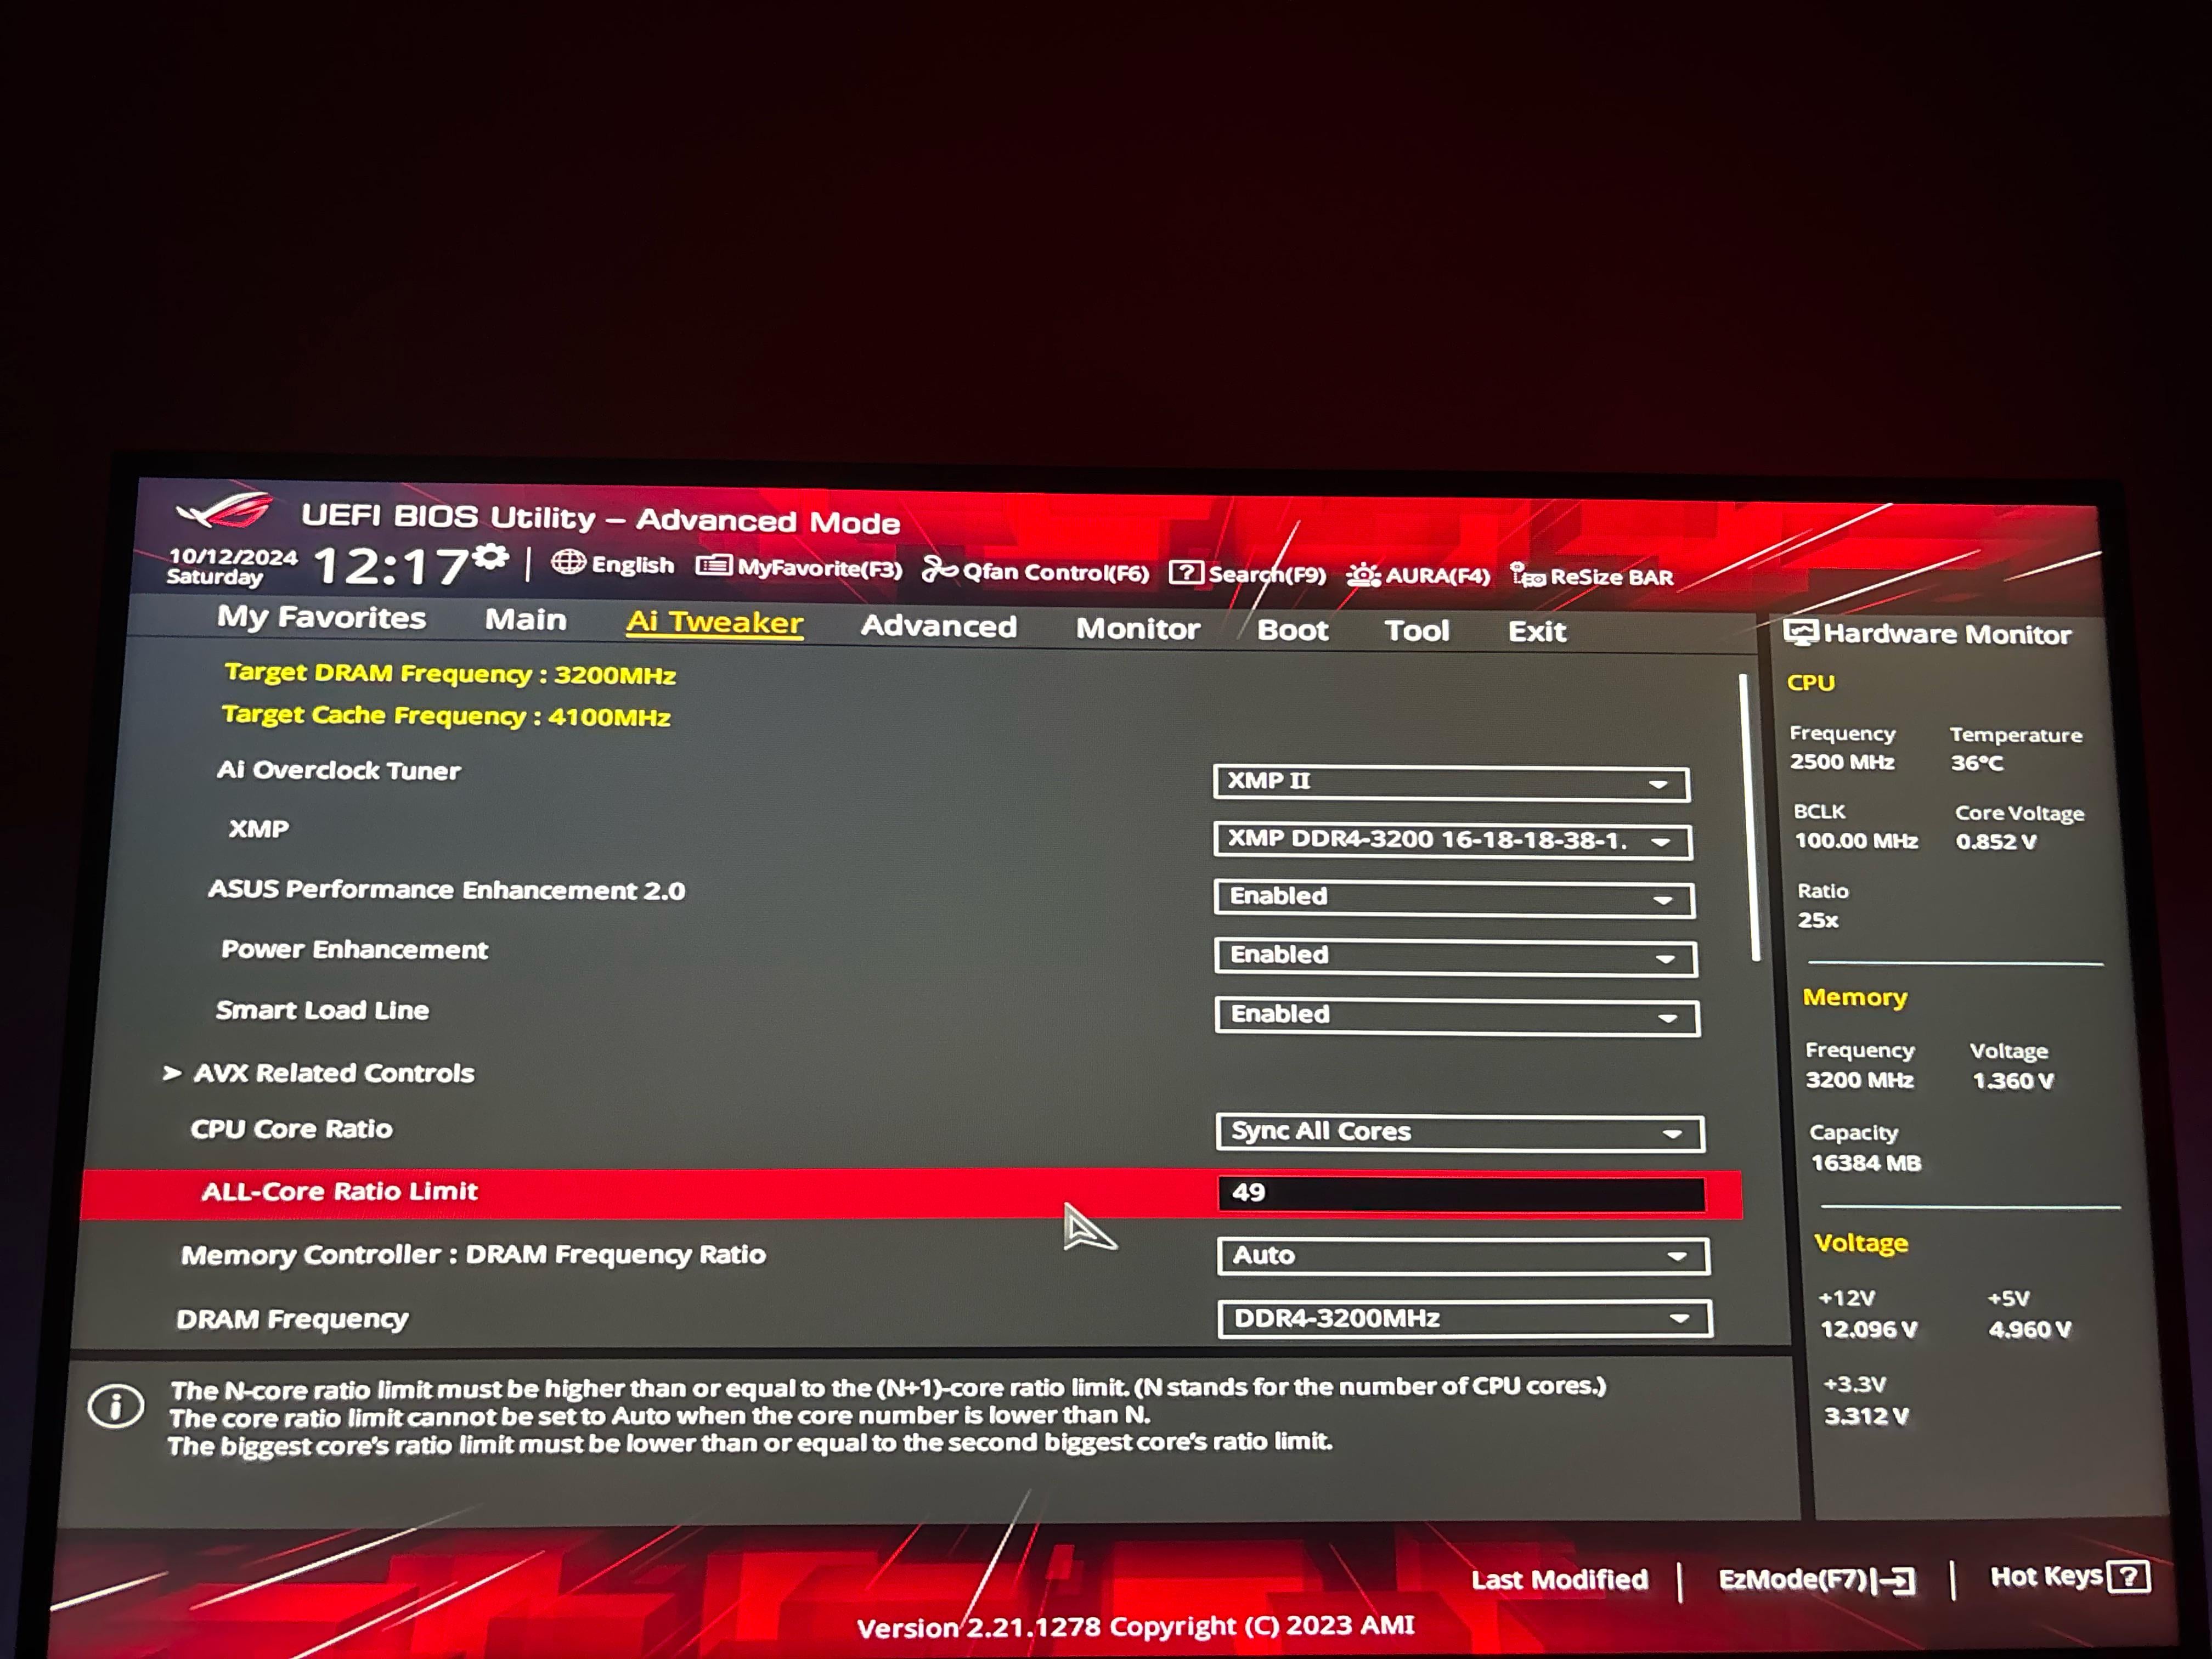The image size is (2212, 1659).
Task: Click the Hardware Monitor icon
Action: 1801,632
